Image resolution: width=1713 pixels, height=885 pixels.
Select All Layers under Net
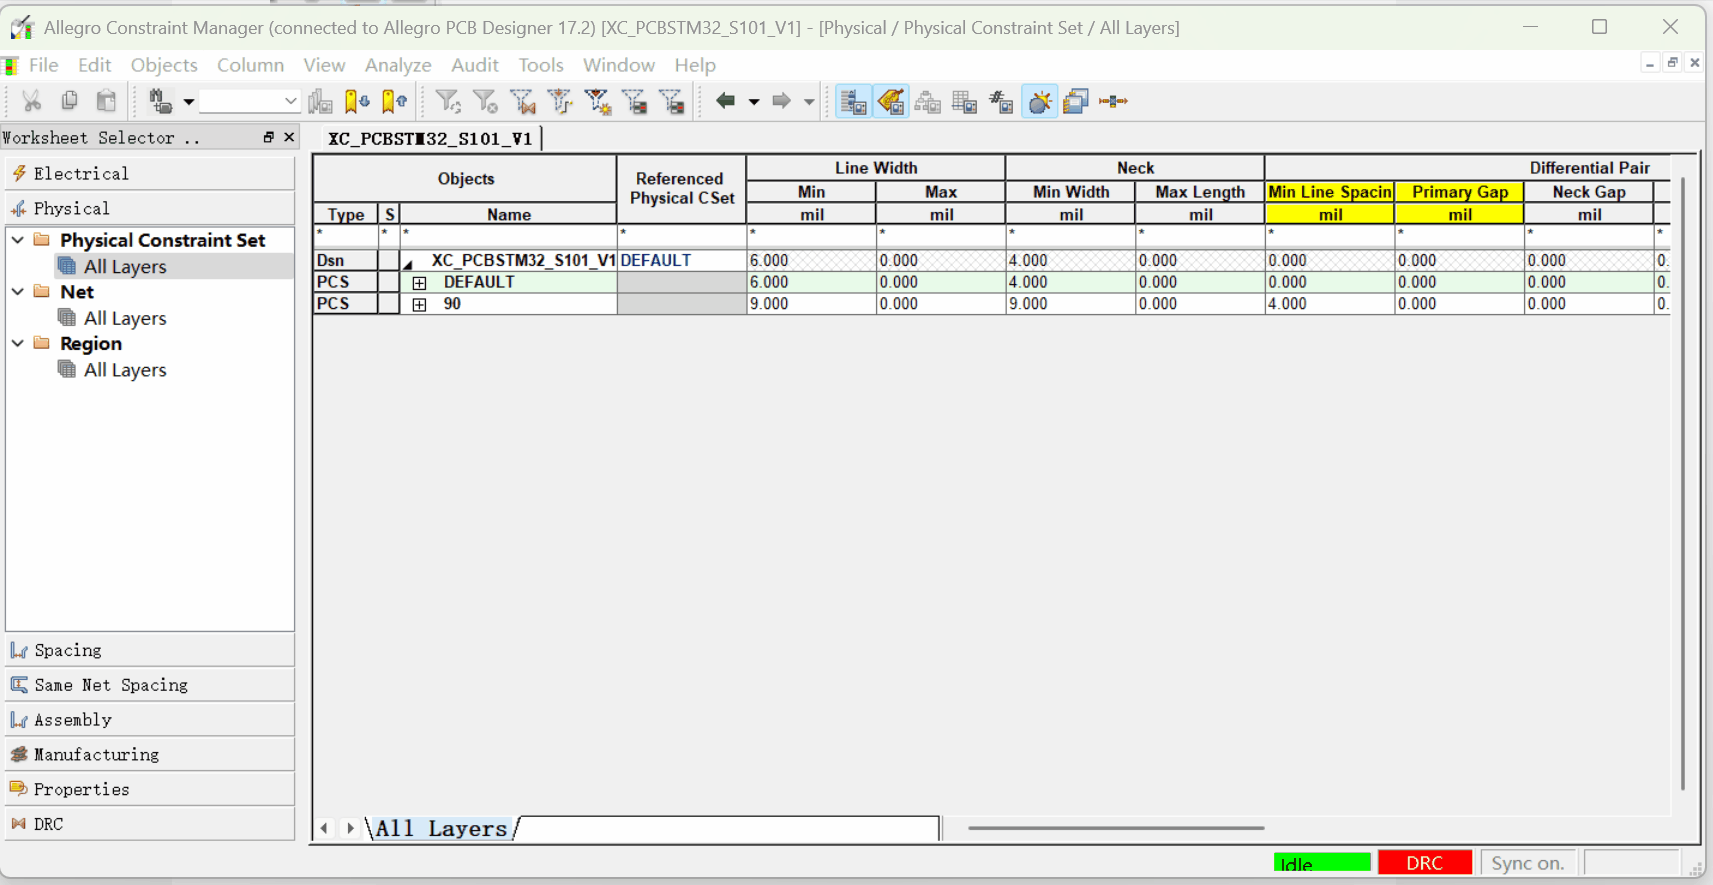pos(125,318)
